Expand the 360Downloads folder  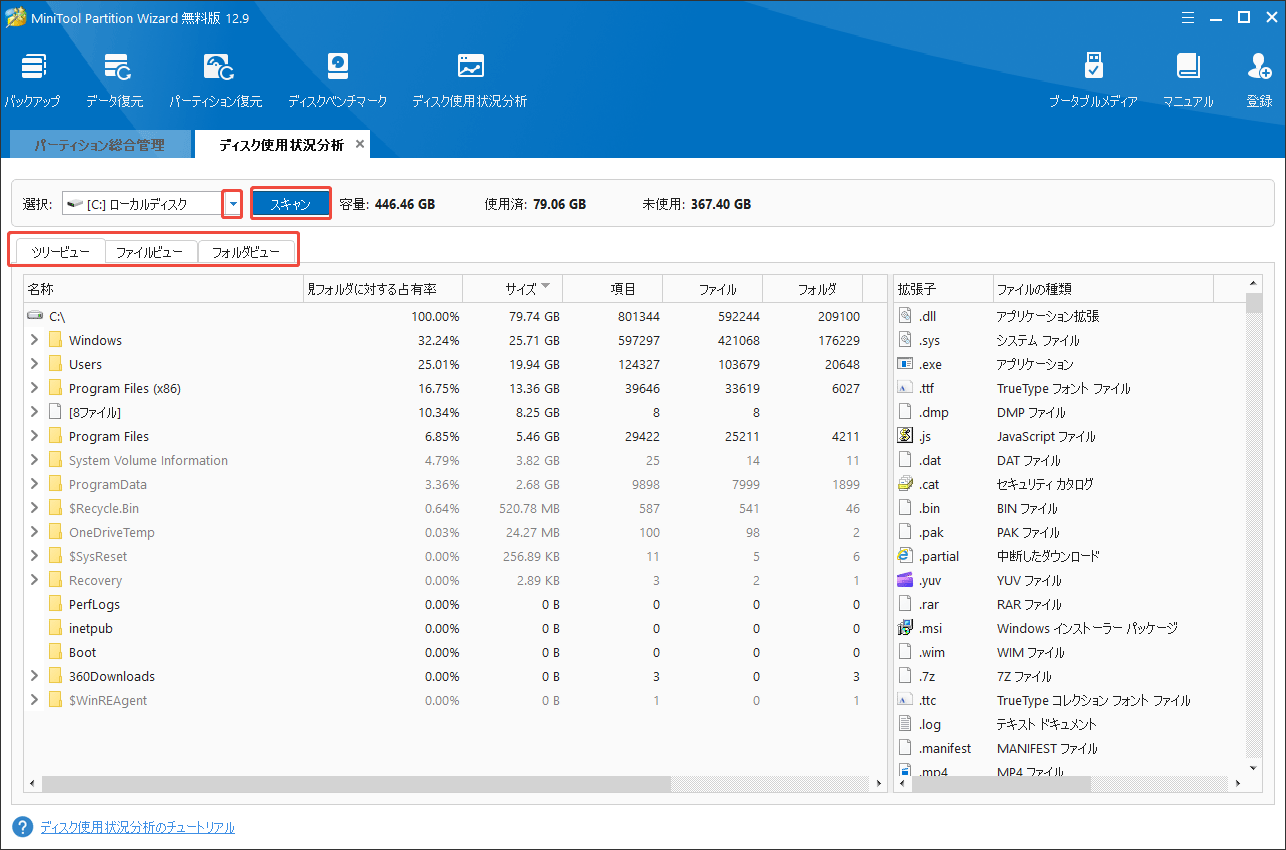coord(34,676)
